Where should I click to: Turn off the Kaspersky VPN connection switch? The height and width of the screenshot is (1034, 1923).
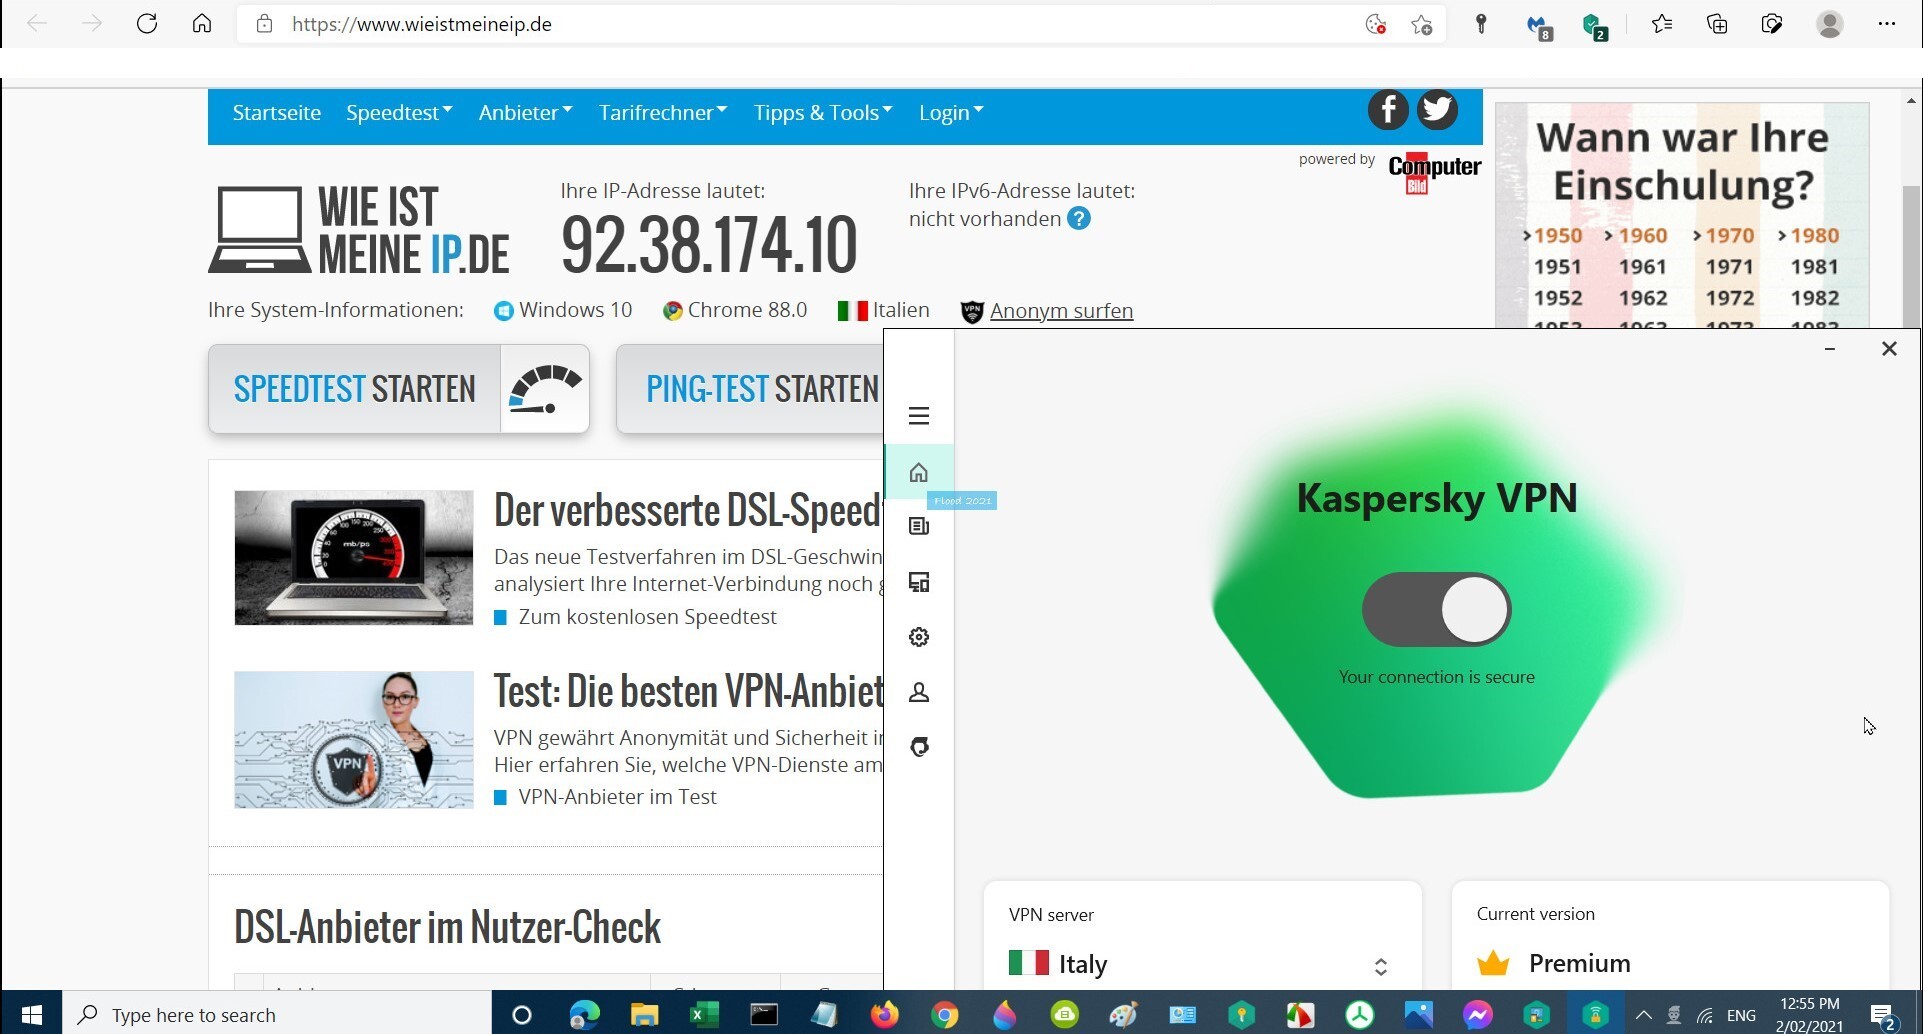click(1436, 610)
